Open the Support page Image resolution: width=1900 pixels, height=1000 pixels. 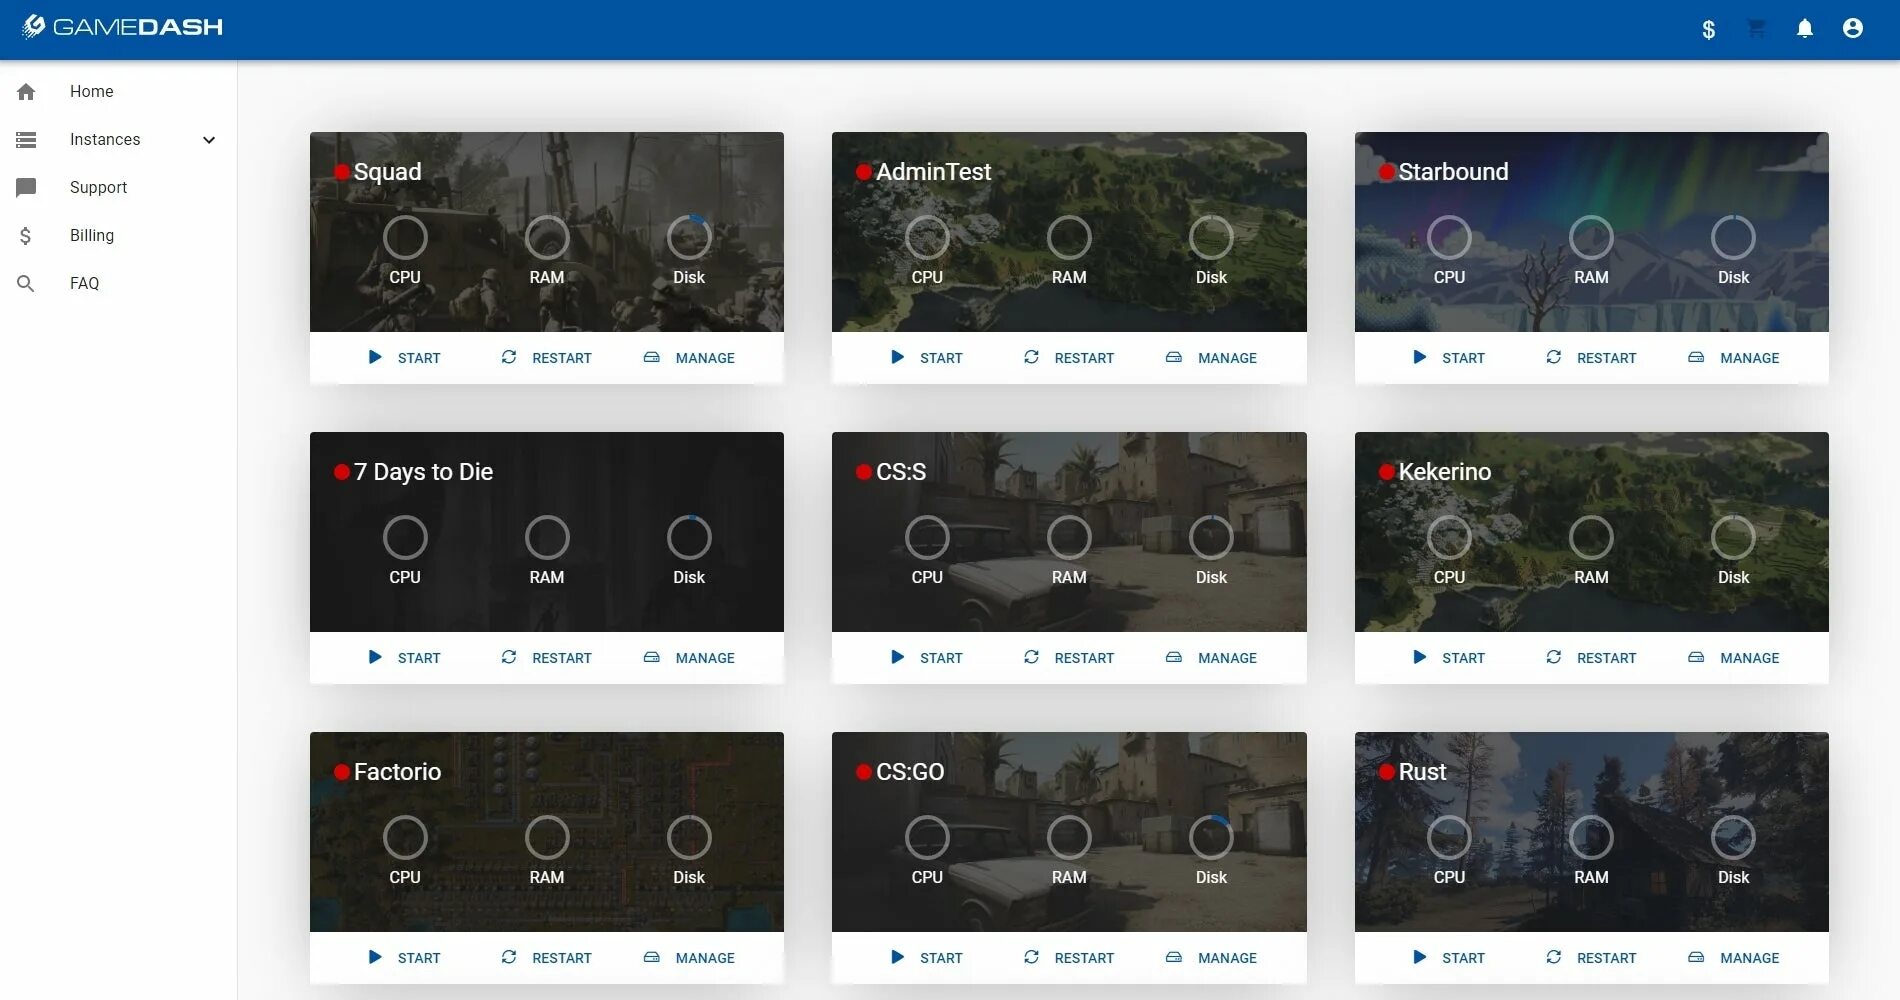click(x=98, y=187)
